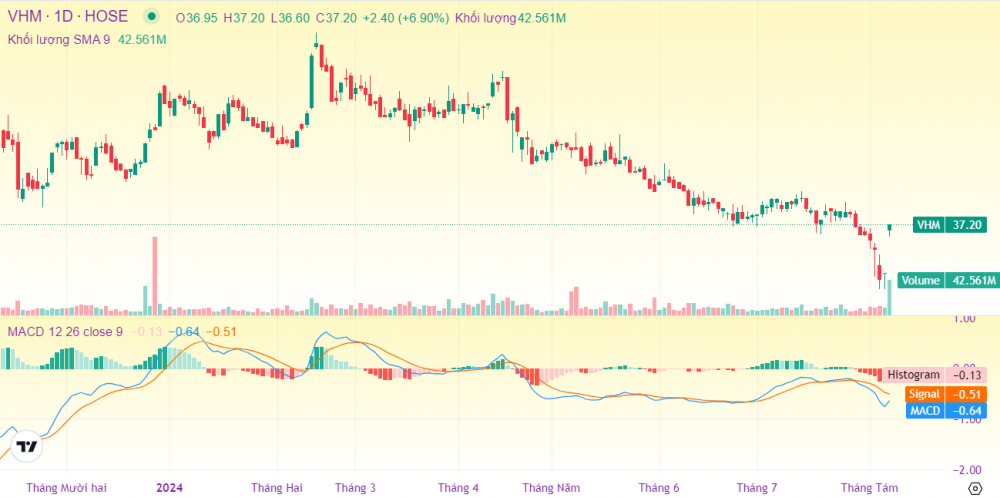This screenshot has height=498, width=1000.
Task: Click the −0.13 histogram value in MACD legend
Action: click(147, 332)
